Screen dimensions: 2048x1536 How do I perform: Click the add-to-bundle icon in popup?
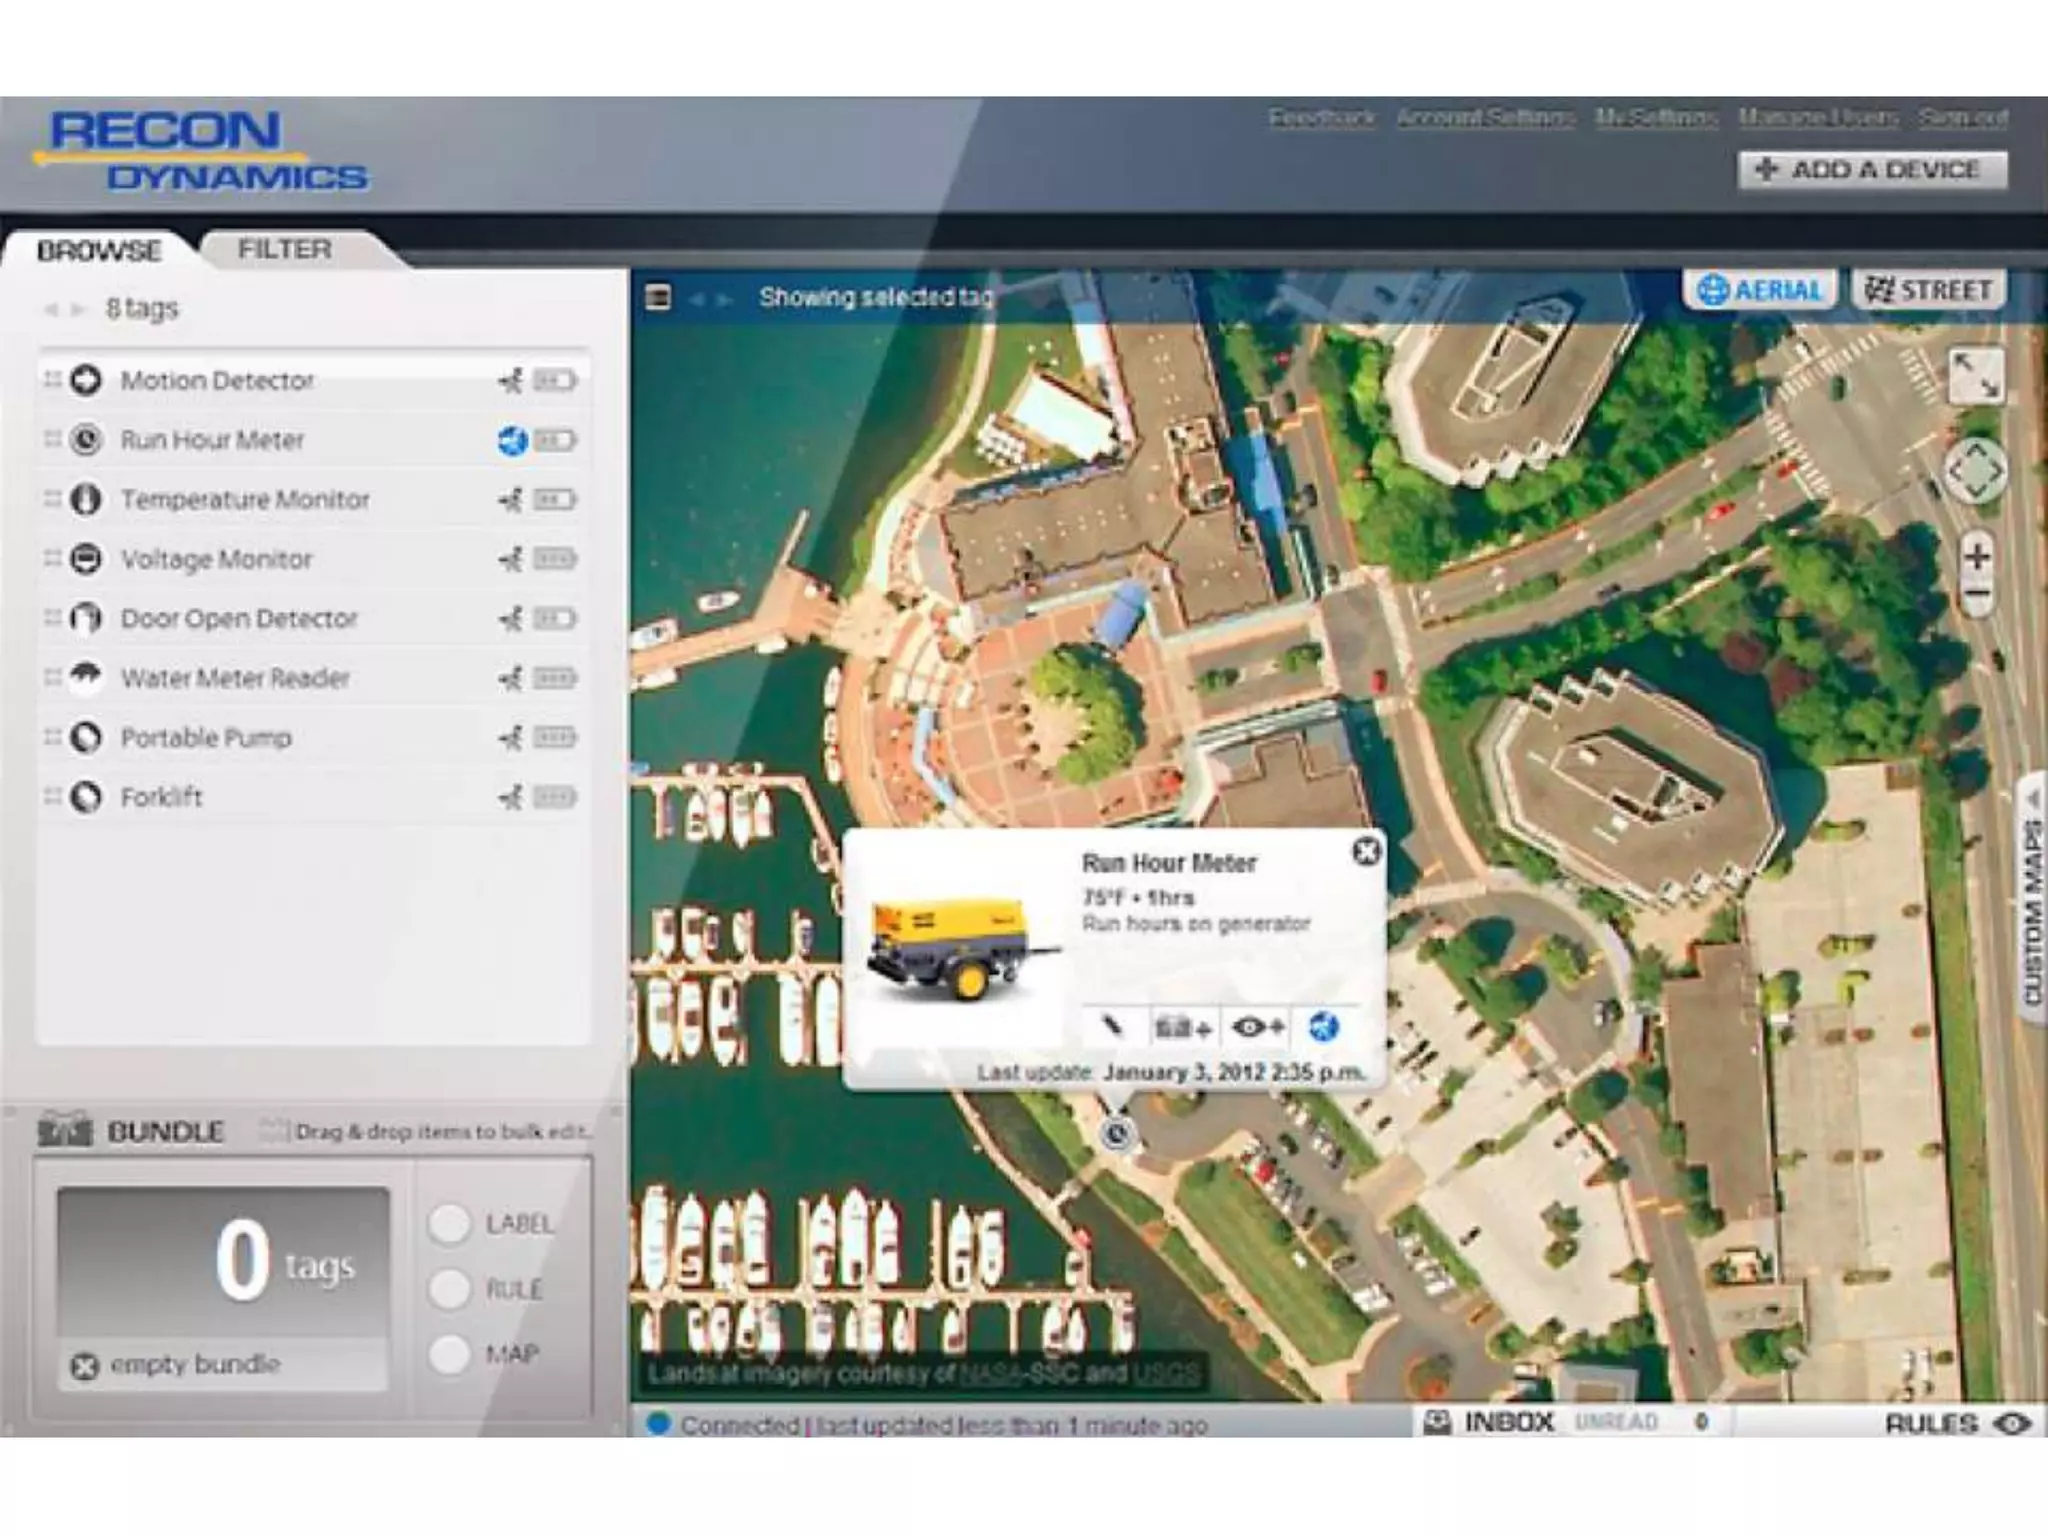[x=1183, y=1027]
